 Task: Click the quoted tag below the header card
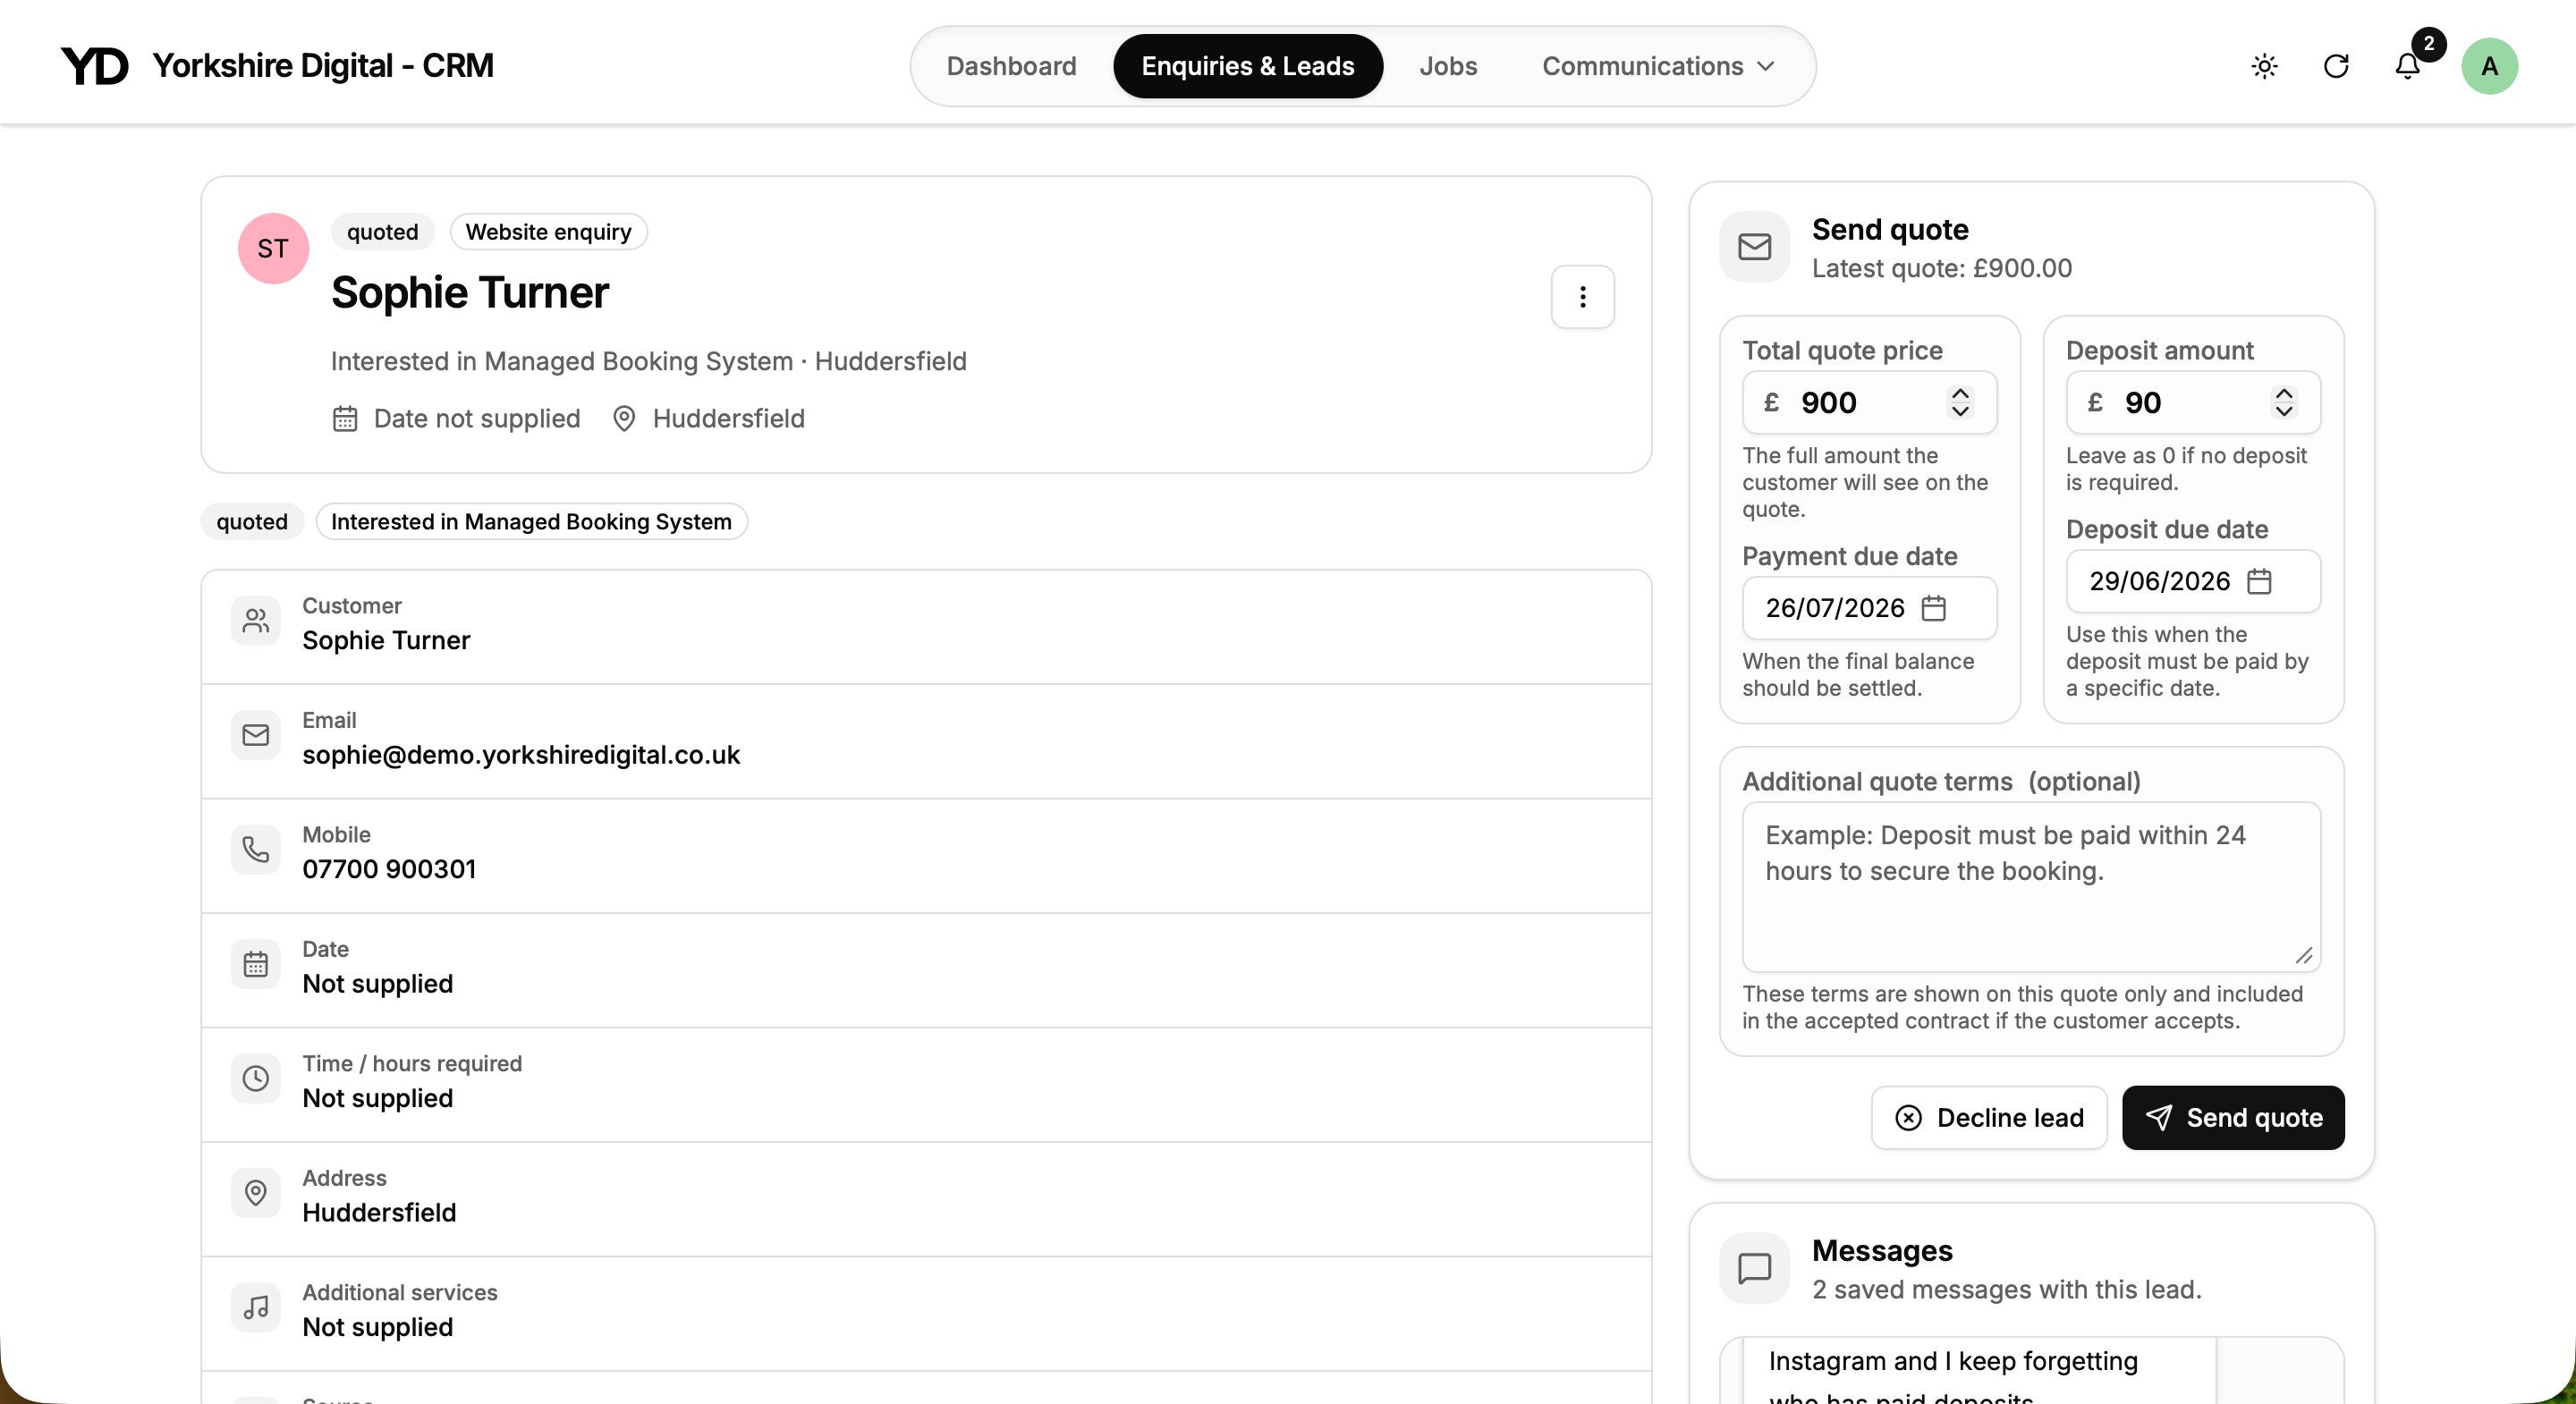click(x=252, y=522)
